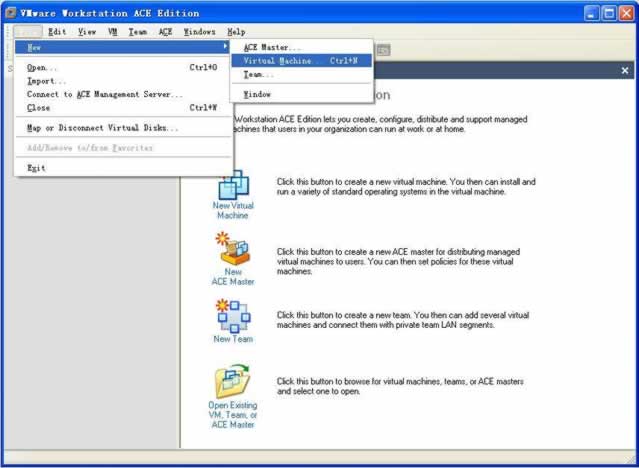Click the Open Existing VM folder icon
The width and height of the screenshot is (639, 468).
pyautogui.click(x=232, y=381)
